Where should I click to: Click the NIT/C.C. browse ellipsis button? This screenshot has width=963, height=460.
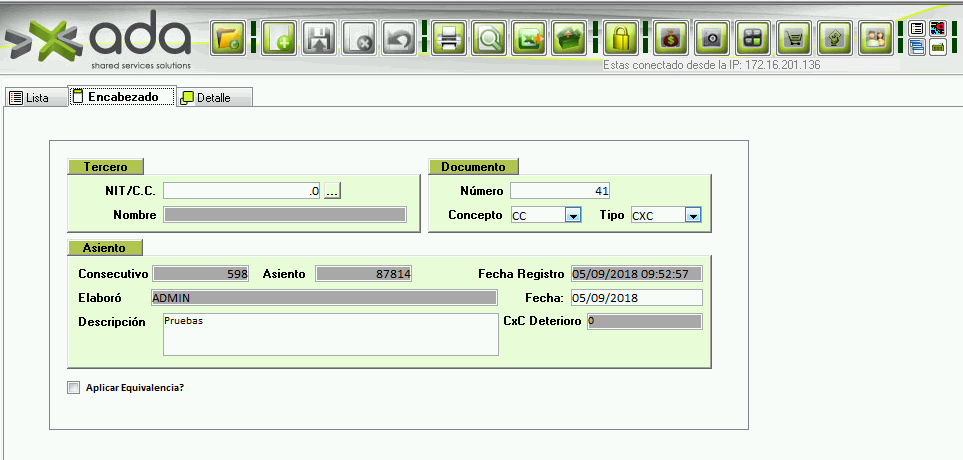[x=332, y=191]
